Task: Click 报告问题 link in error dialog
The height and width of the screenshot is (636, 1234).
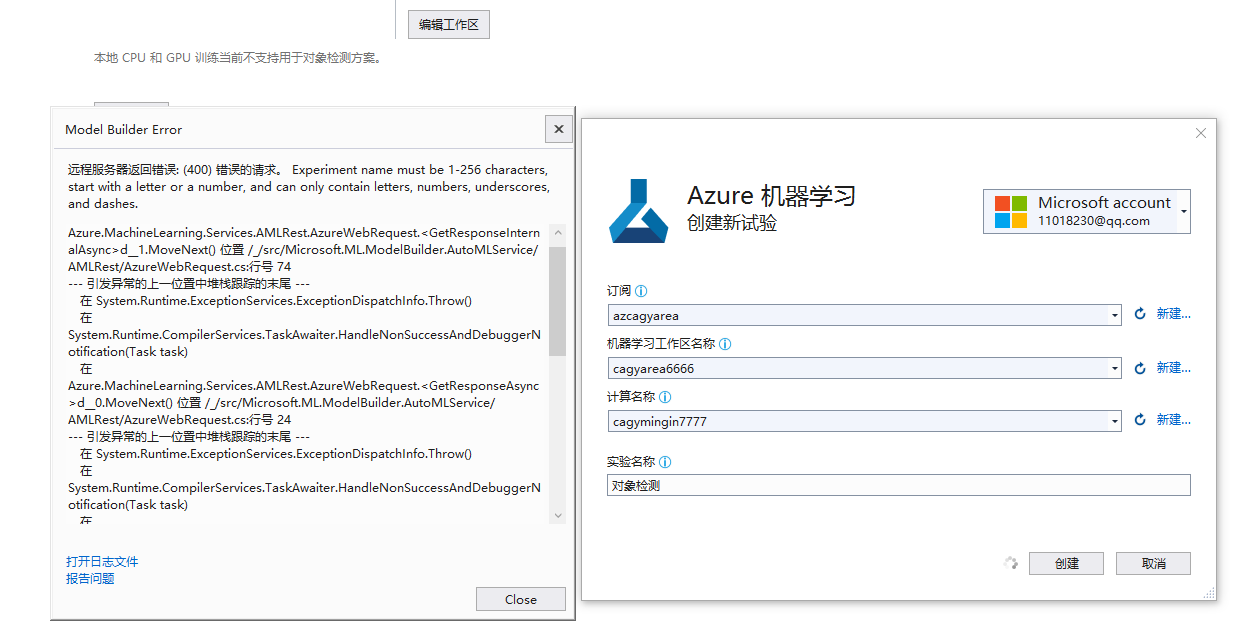Action: coord(90,578)
